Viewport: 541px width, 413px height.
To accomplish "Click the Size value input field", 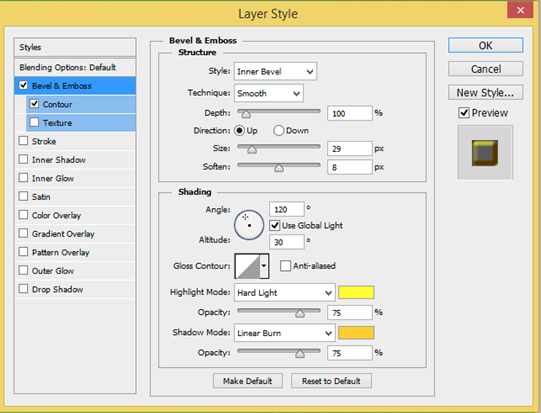I will click(350, 149).
